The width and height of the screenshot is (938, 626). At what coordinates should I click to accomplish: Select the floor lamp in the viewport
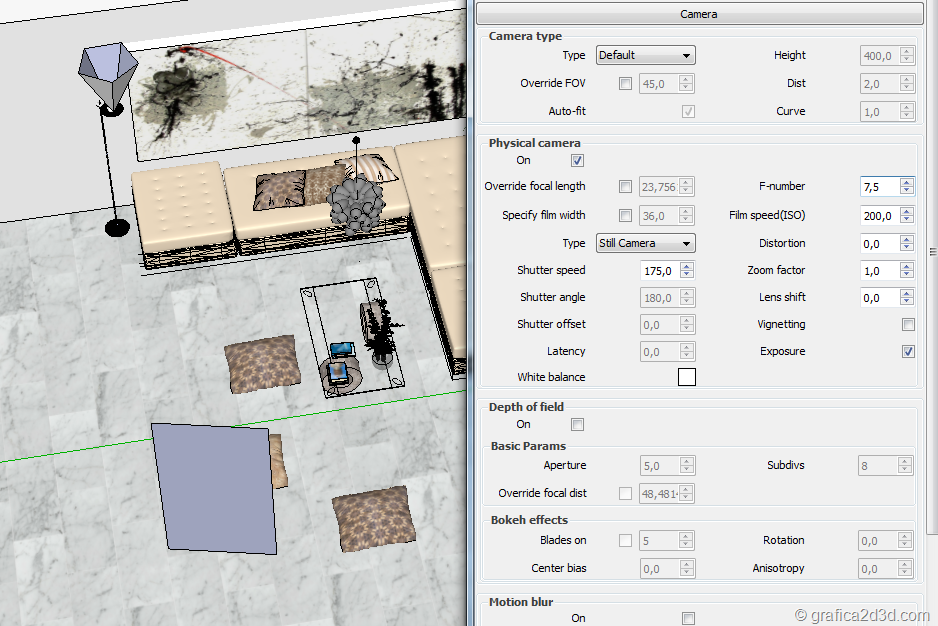[106, 75]
